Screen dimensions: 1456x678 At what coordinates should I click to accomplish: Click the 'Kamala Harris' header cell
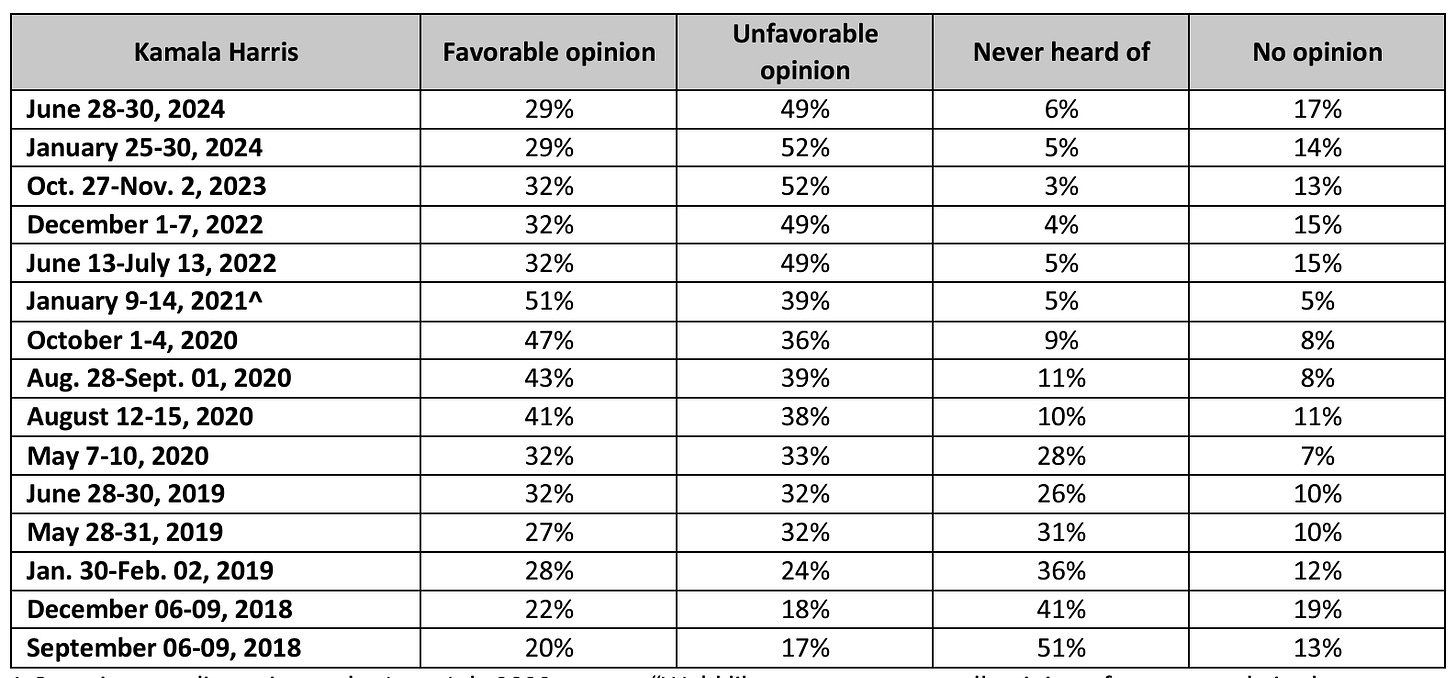(218, 53)
